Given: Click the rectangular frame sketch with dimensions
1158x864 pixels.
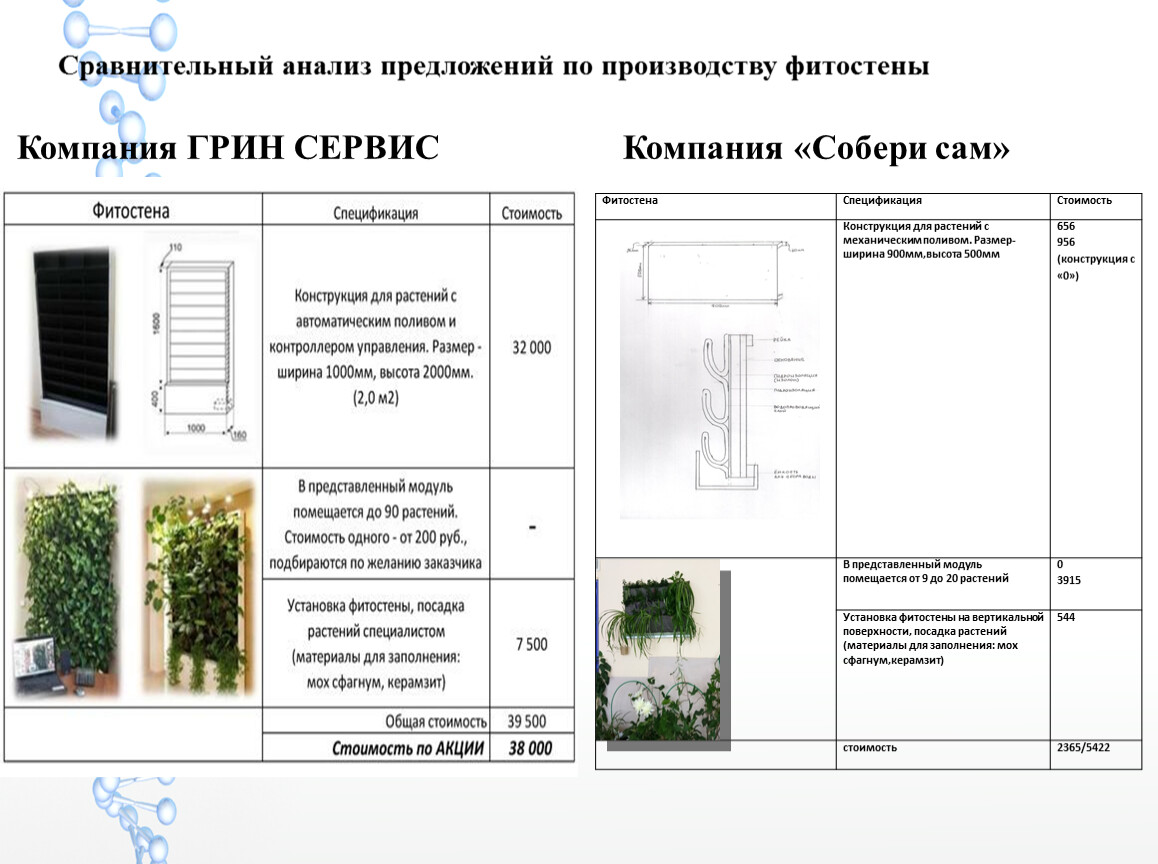Looking at the screenshot, I should [x=714, y=272].
